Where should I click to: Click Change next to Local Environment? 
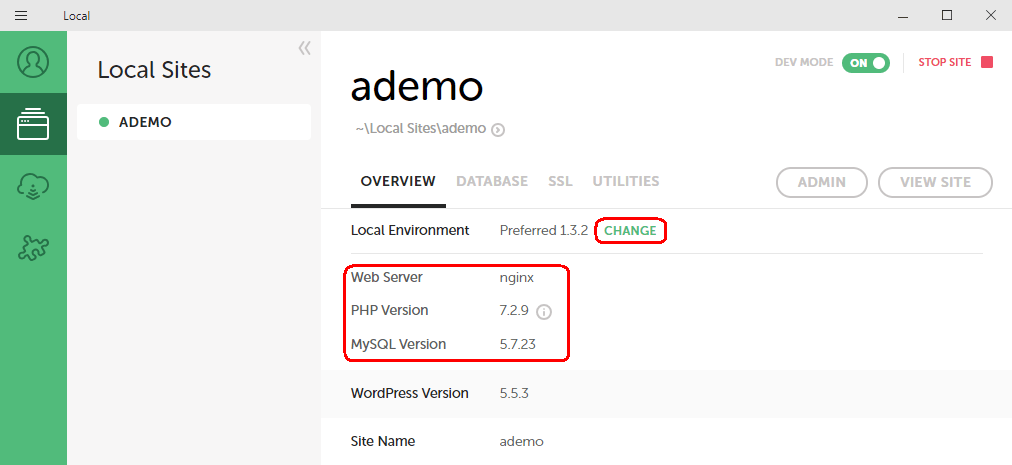pyautogui.click(x=630, y=231)
